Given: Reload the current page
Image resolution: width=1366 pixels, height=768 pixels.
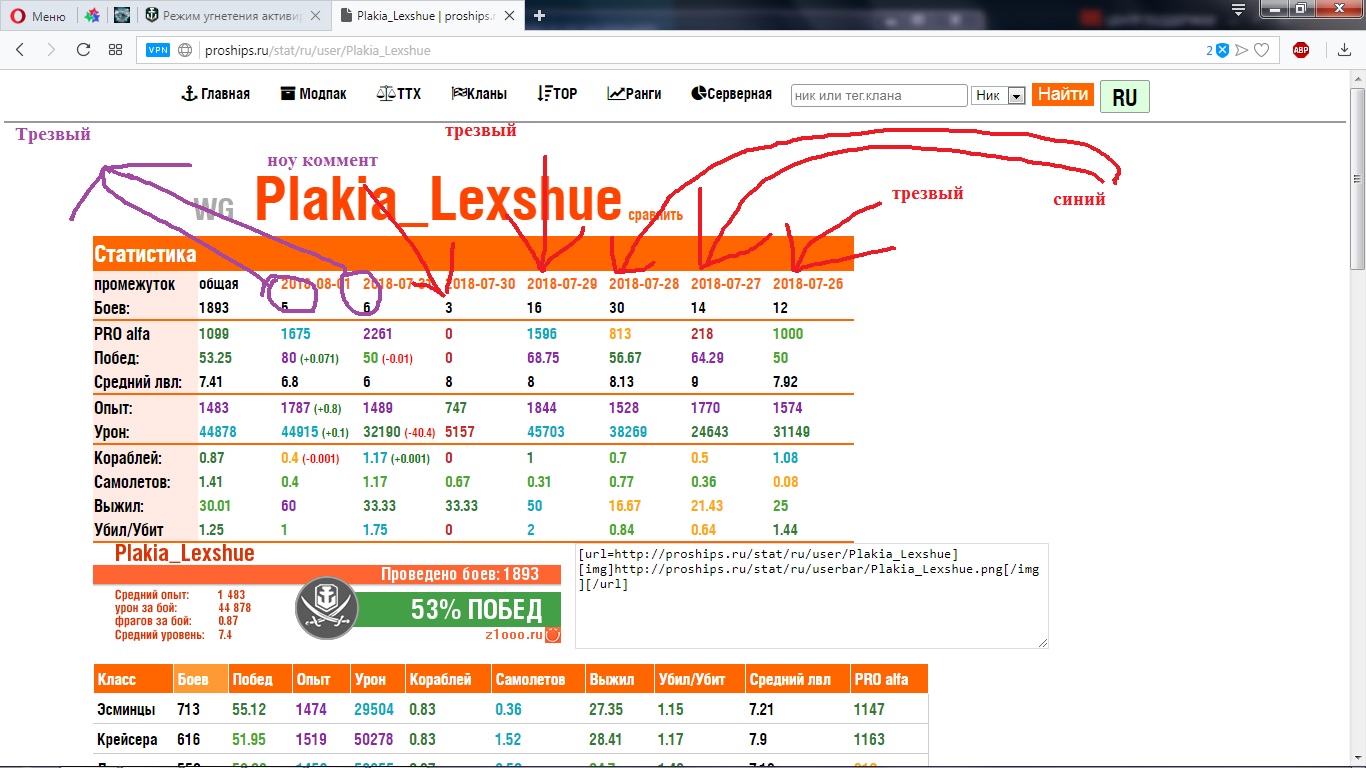Looking at the screenshot, I should [84, 50].
